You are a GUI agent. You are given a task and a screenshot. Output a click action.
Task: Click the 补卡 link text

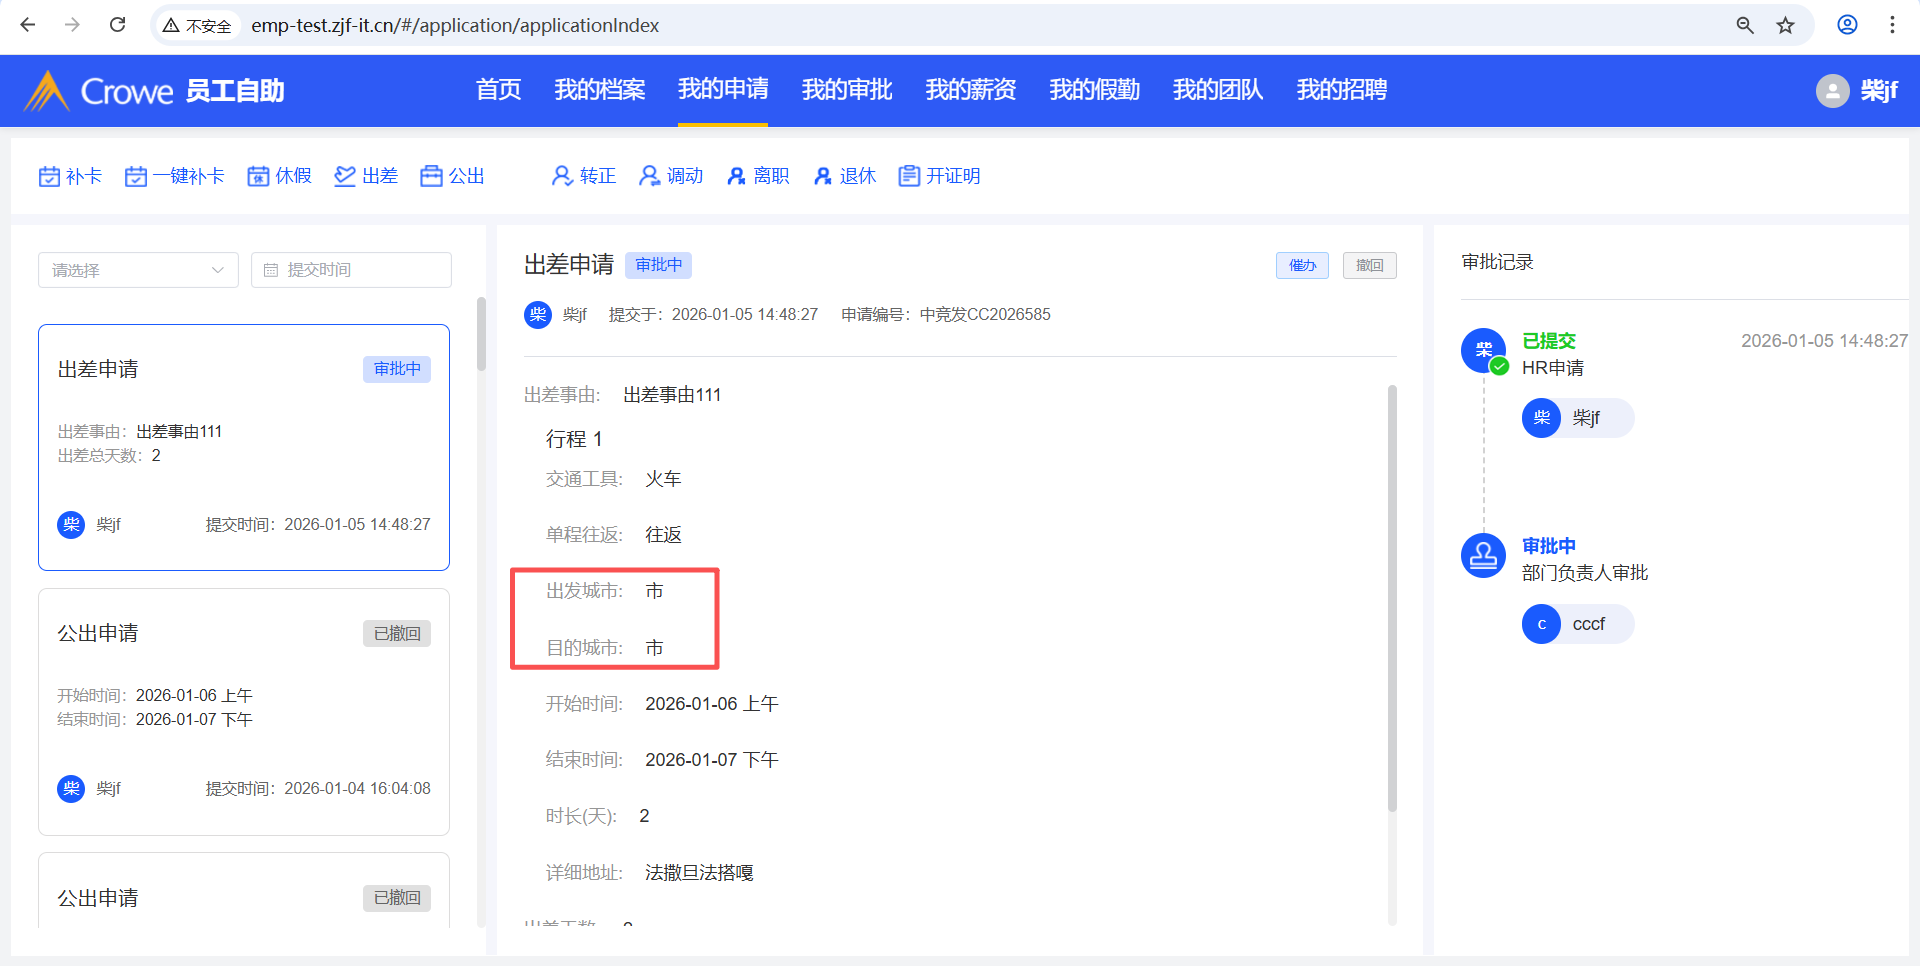tap(84, 176)
